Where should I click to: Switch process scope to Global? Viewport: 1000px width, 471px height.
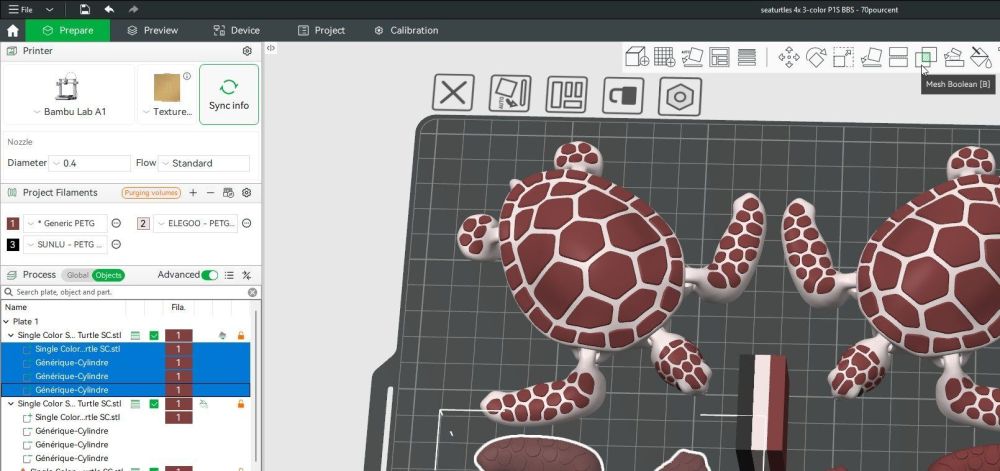(x=77, y=275)
